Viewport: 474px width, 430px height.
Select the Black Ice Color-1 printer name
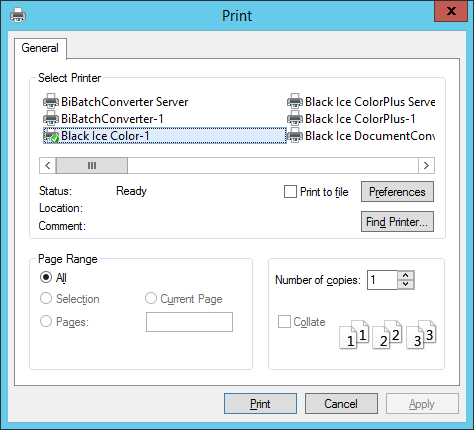click(105, 136)
